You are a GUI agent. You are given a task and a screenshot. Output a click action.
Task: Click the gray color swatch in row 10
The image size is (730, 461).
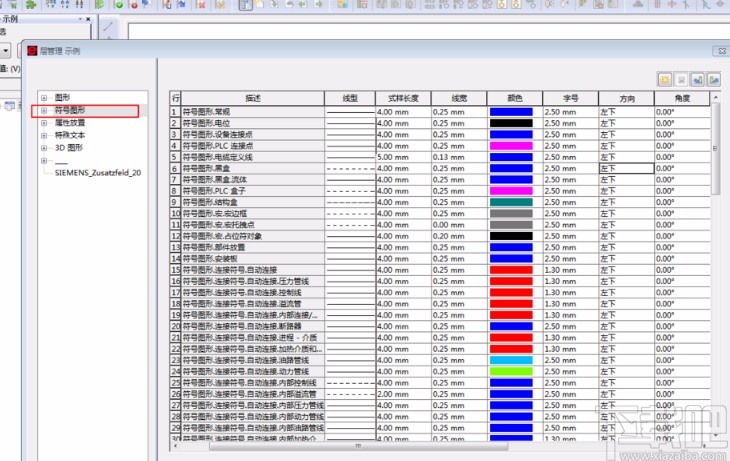[x=511, y=213]
